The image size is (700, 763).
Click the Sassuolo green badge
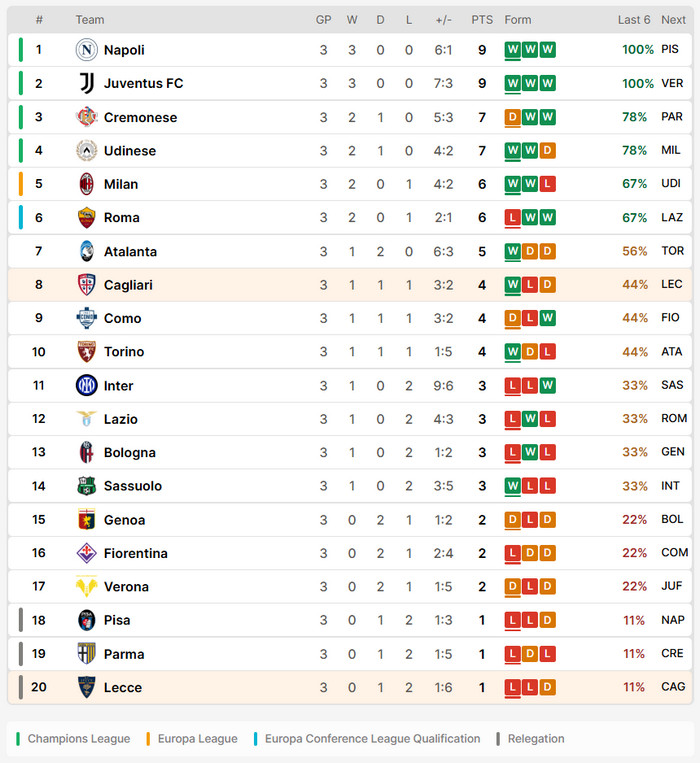coord(87,486)
